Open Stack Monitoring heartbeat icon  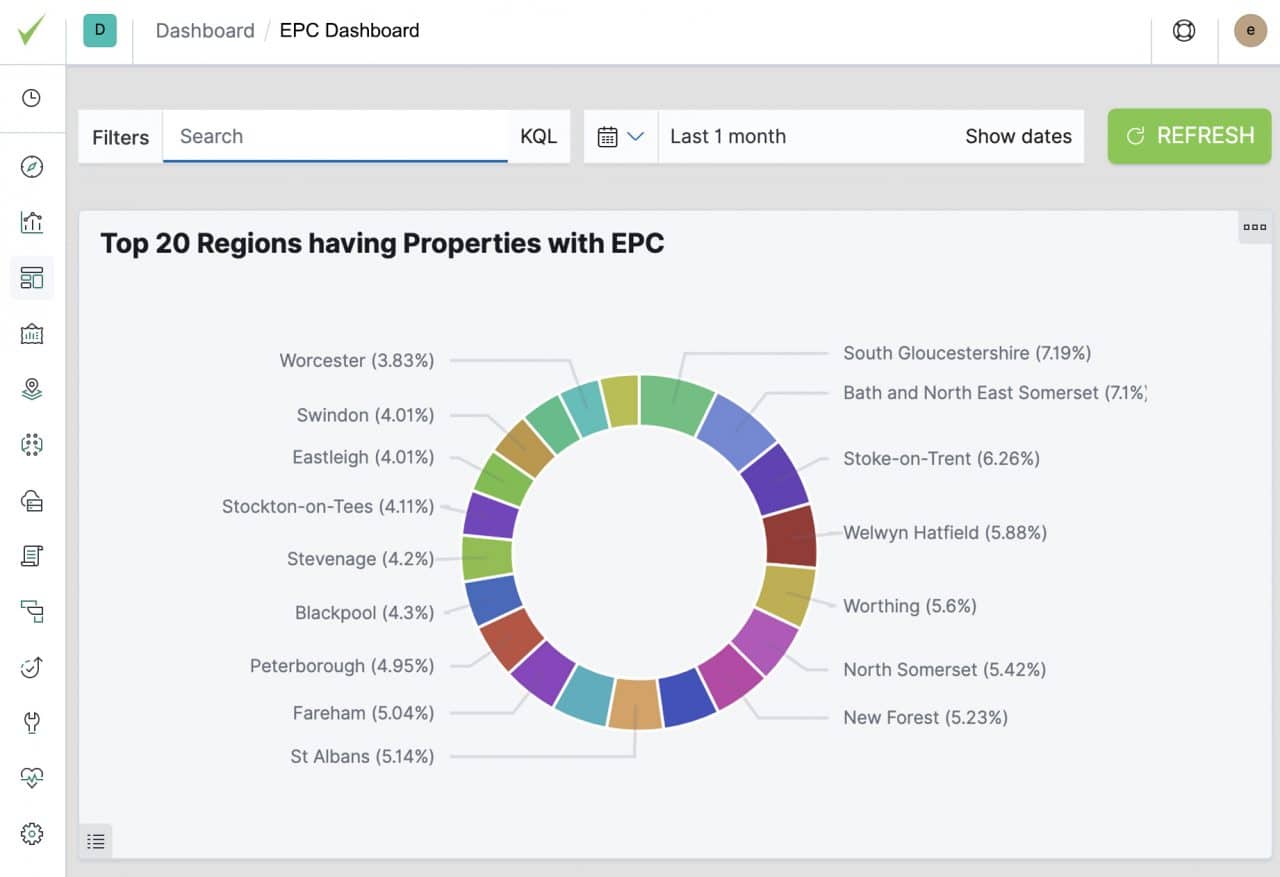(x=30, y=777)
